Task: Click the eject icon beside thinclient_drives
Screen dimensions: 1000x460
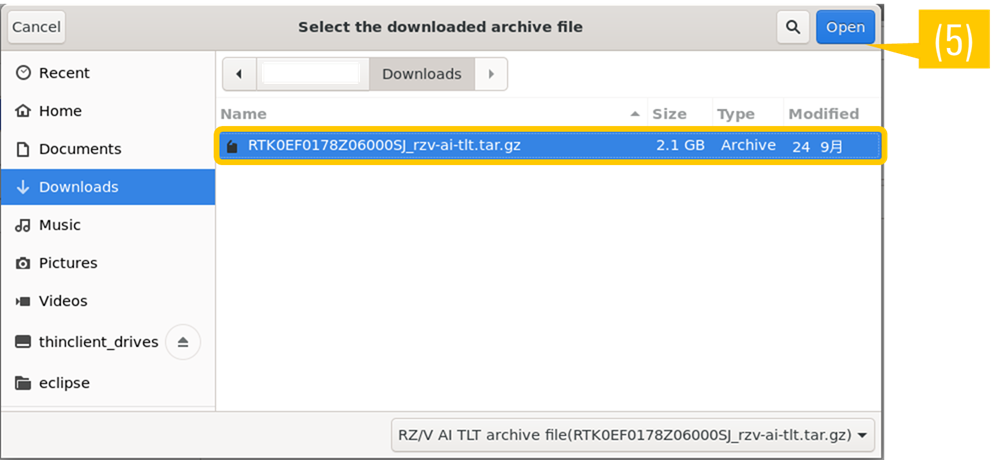Action: click(182, 342)
